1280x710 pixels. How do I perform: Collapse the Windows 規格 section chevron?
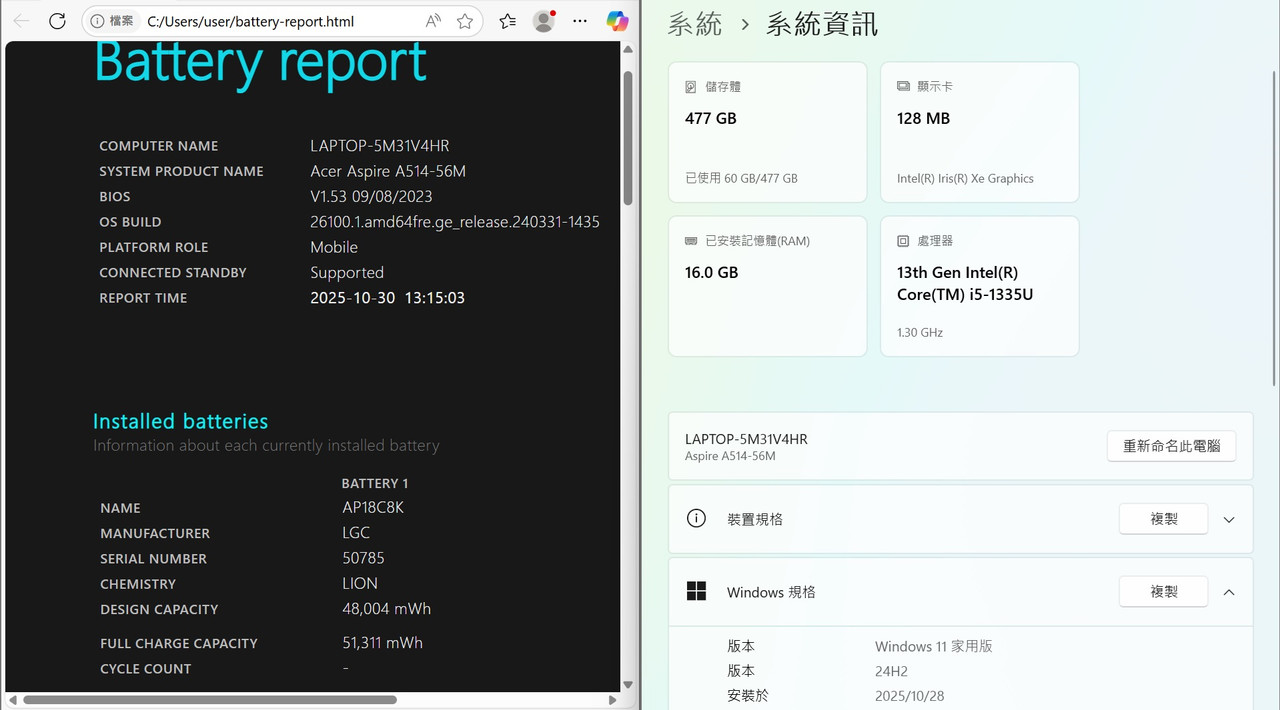(1229, 592)
